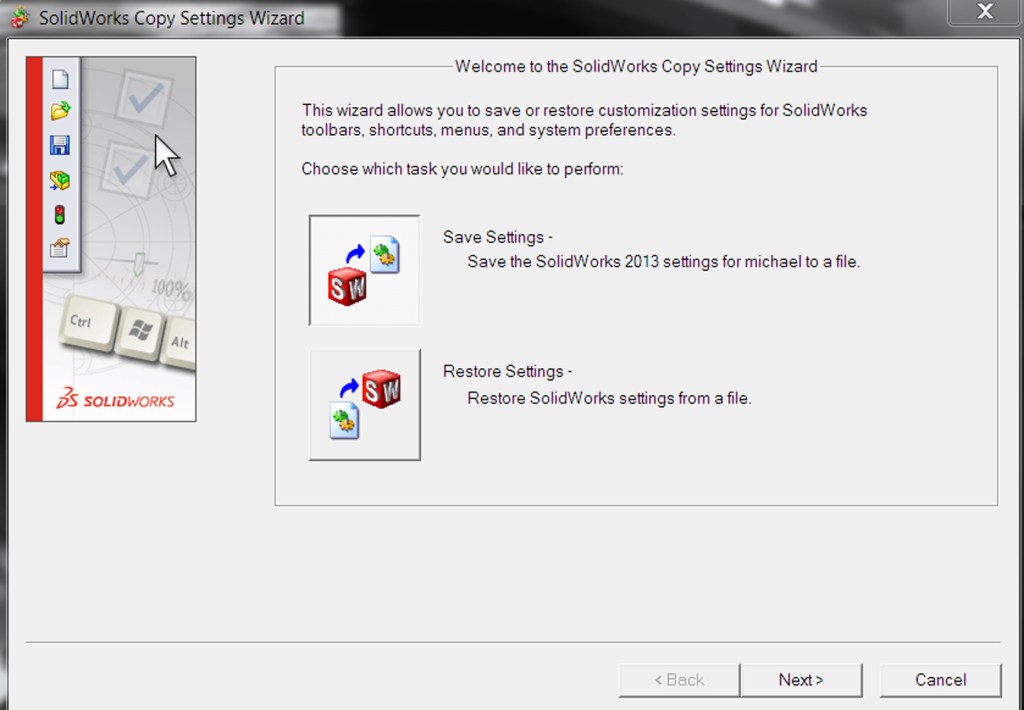
Task: Click the options clipboard icon in sidebar
Action: (60, 248)
